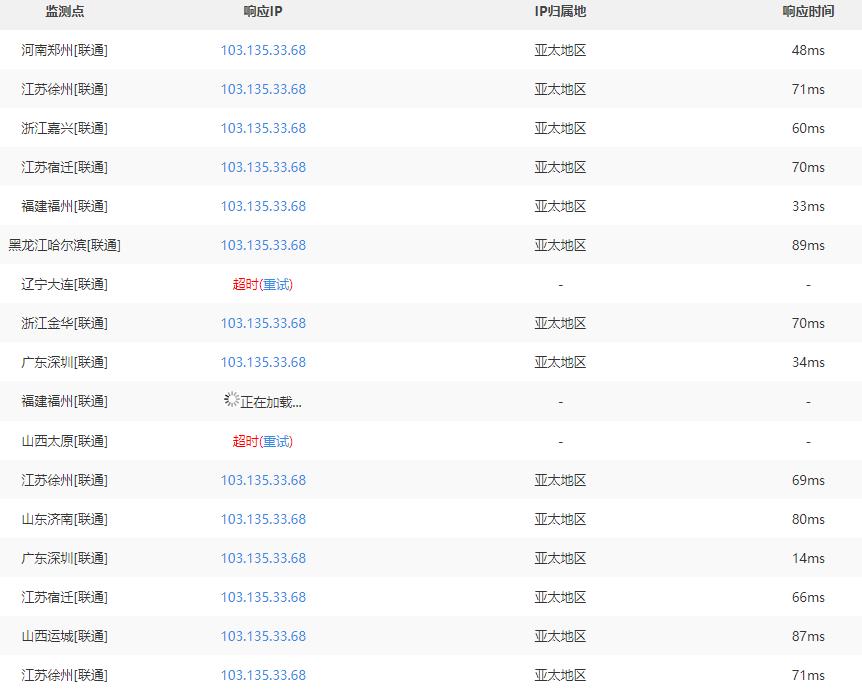The image size is (862, 694).
Task: Click 正在加载... text in 福建福州 row
Action: pyautogui.click(x=271, y=403)
